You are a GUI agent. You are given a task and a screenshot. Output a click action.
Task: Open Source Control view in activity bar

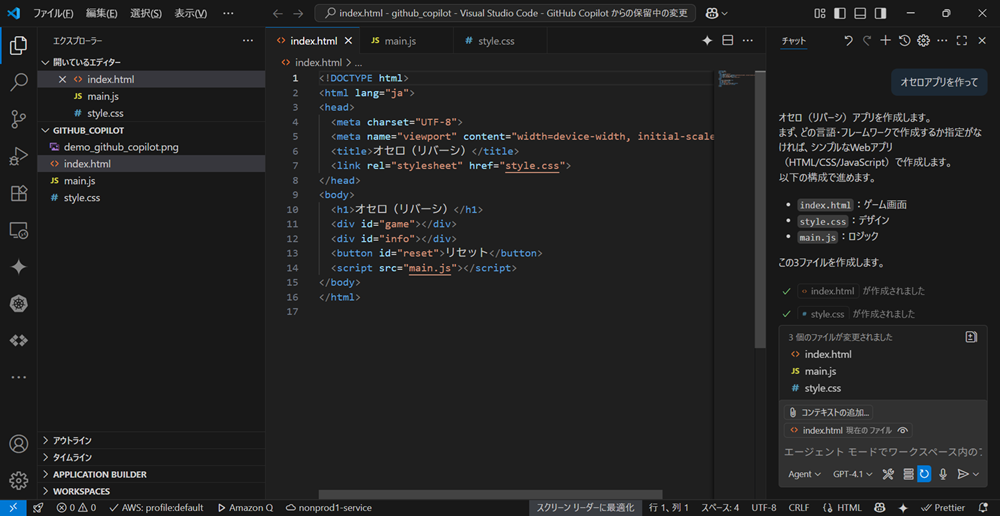(18, 119)
